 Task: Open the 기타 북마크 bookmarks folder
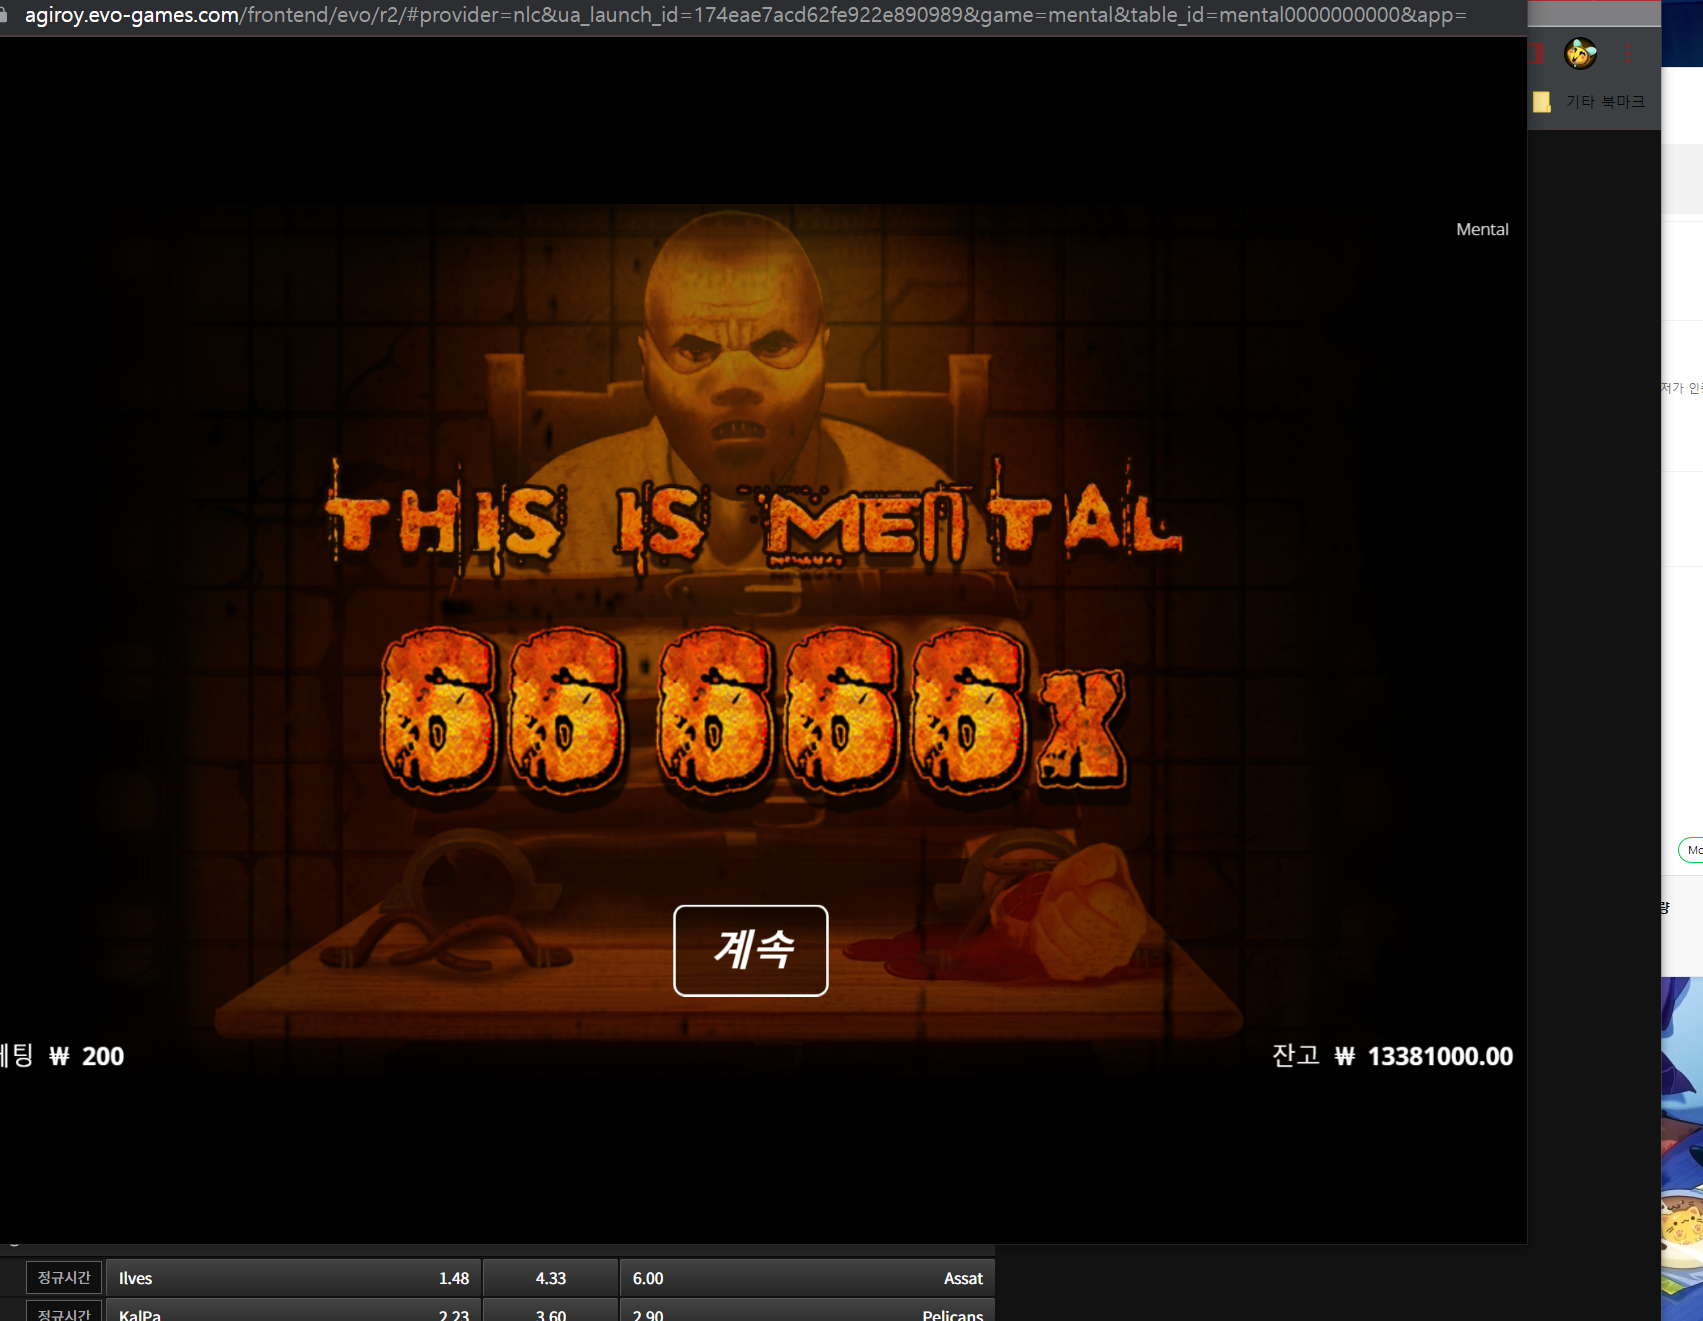[x=1590, y=101]
